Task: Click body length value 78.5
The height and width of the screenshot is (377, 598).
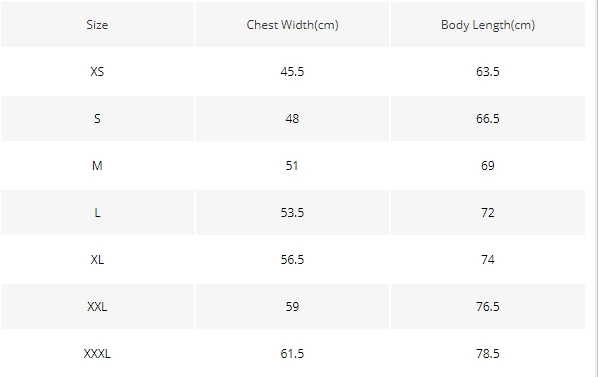Action: pyautogui.click(x=488, y=353)
